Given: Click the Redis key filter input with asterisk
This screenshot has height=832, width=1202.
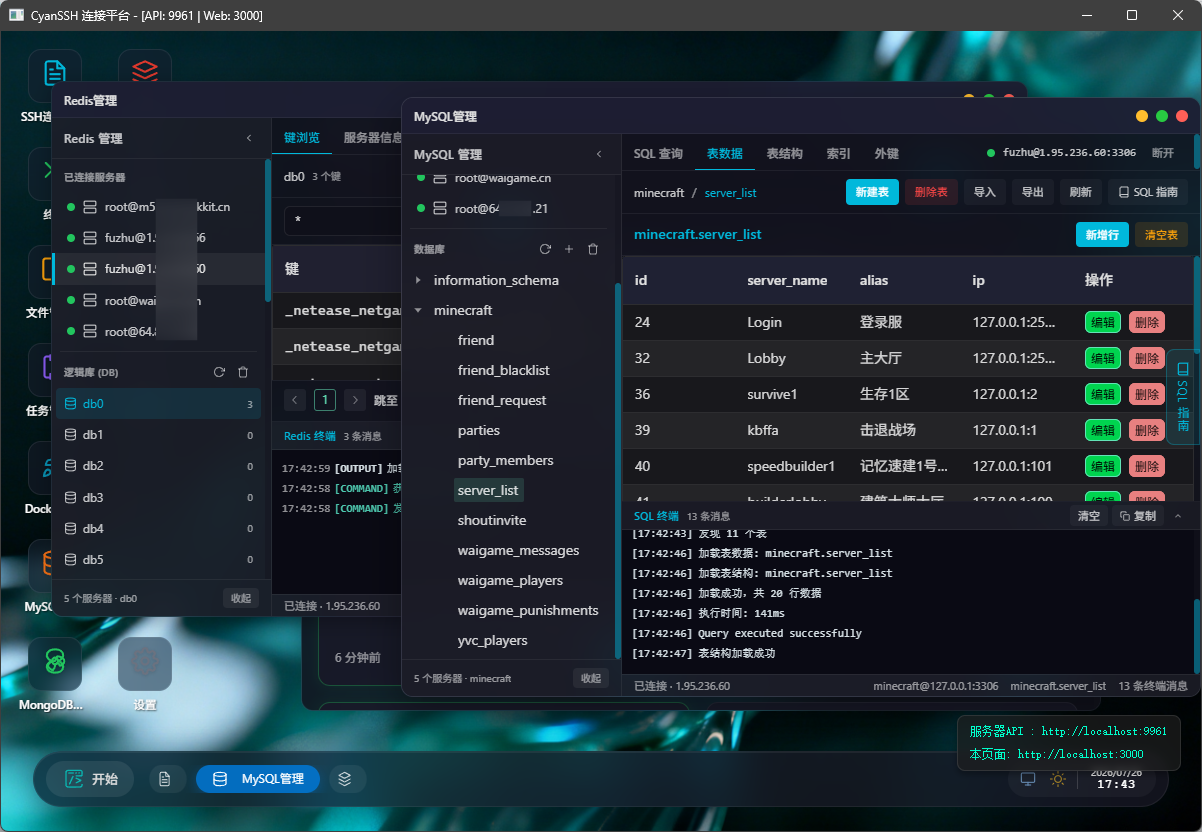Looking at the screenshot, I should [342, 221].
